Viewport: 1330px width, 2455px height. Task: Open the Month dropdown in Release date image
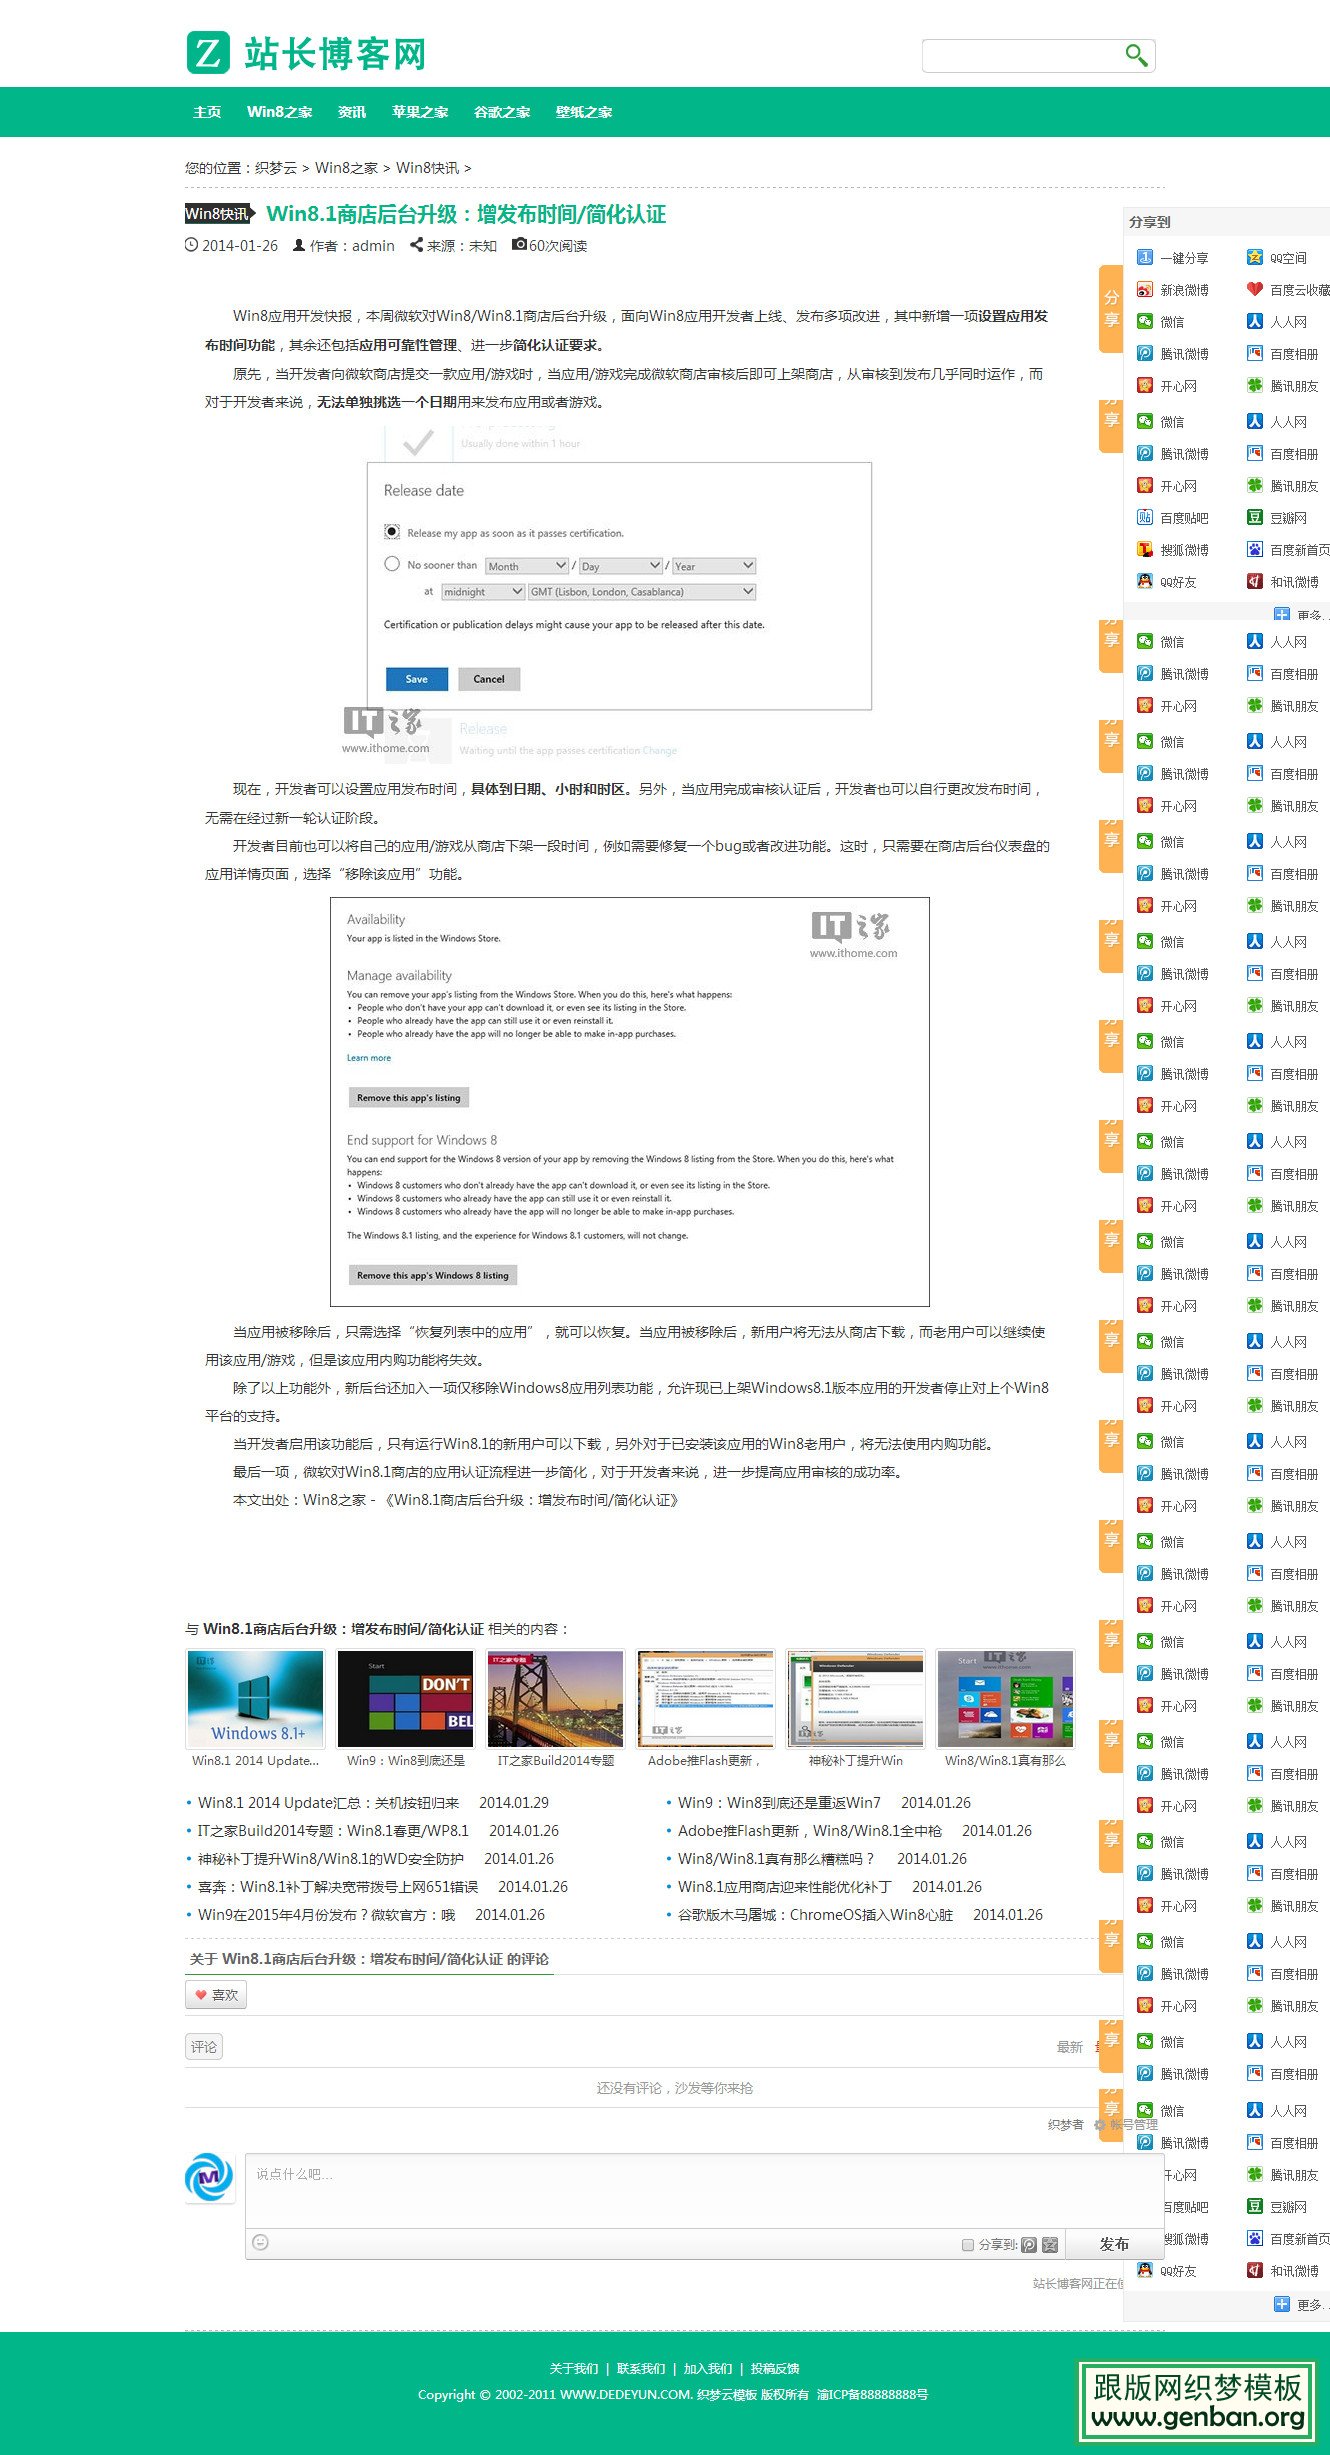pos(527,566)
